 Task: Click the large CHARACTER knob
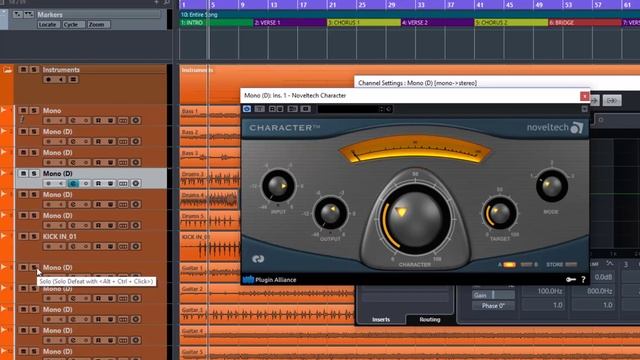coord(415,219)
